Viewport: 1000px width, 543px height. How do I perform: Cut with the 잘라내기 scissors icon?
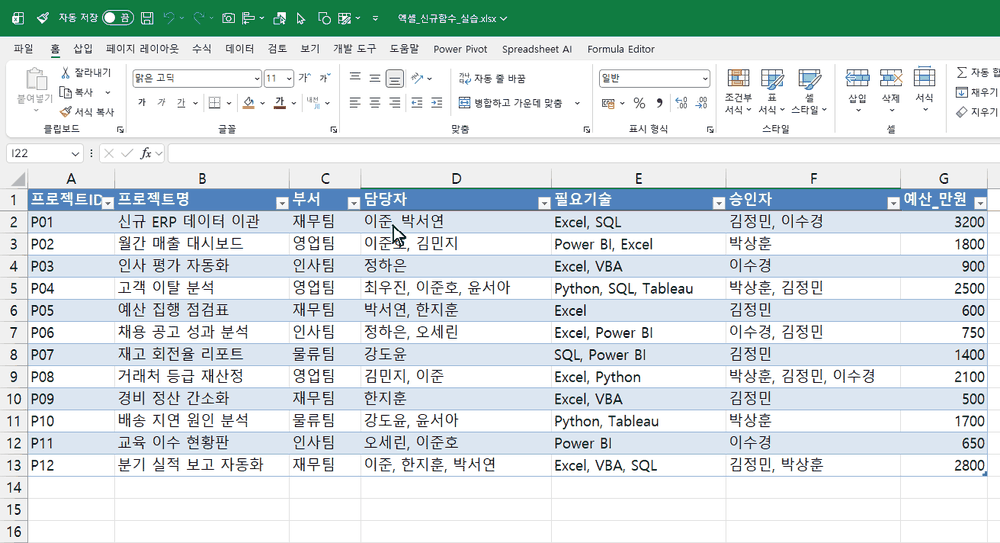point(65,73)
